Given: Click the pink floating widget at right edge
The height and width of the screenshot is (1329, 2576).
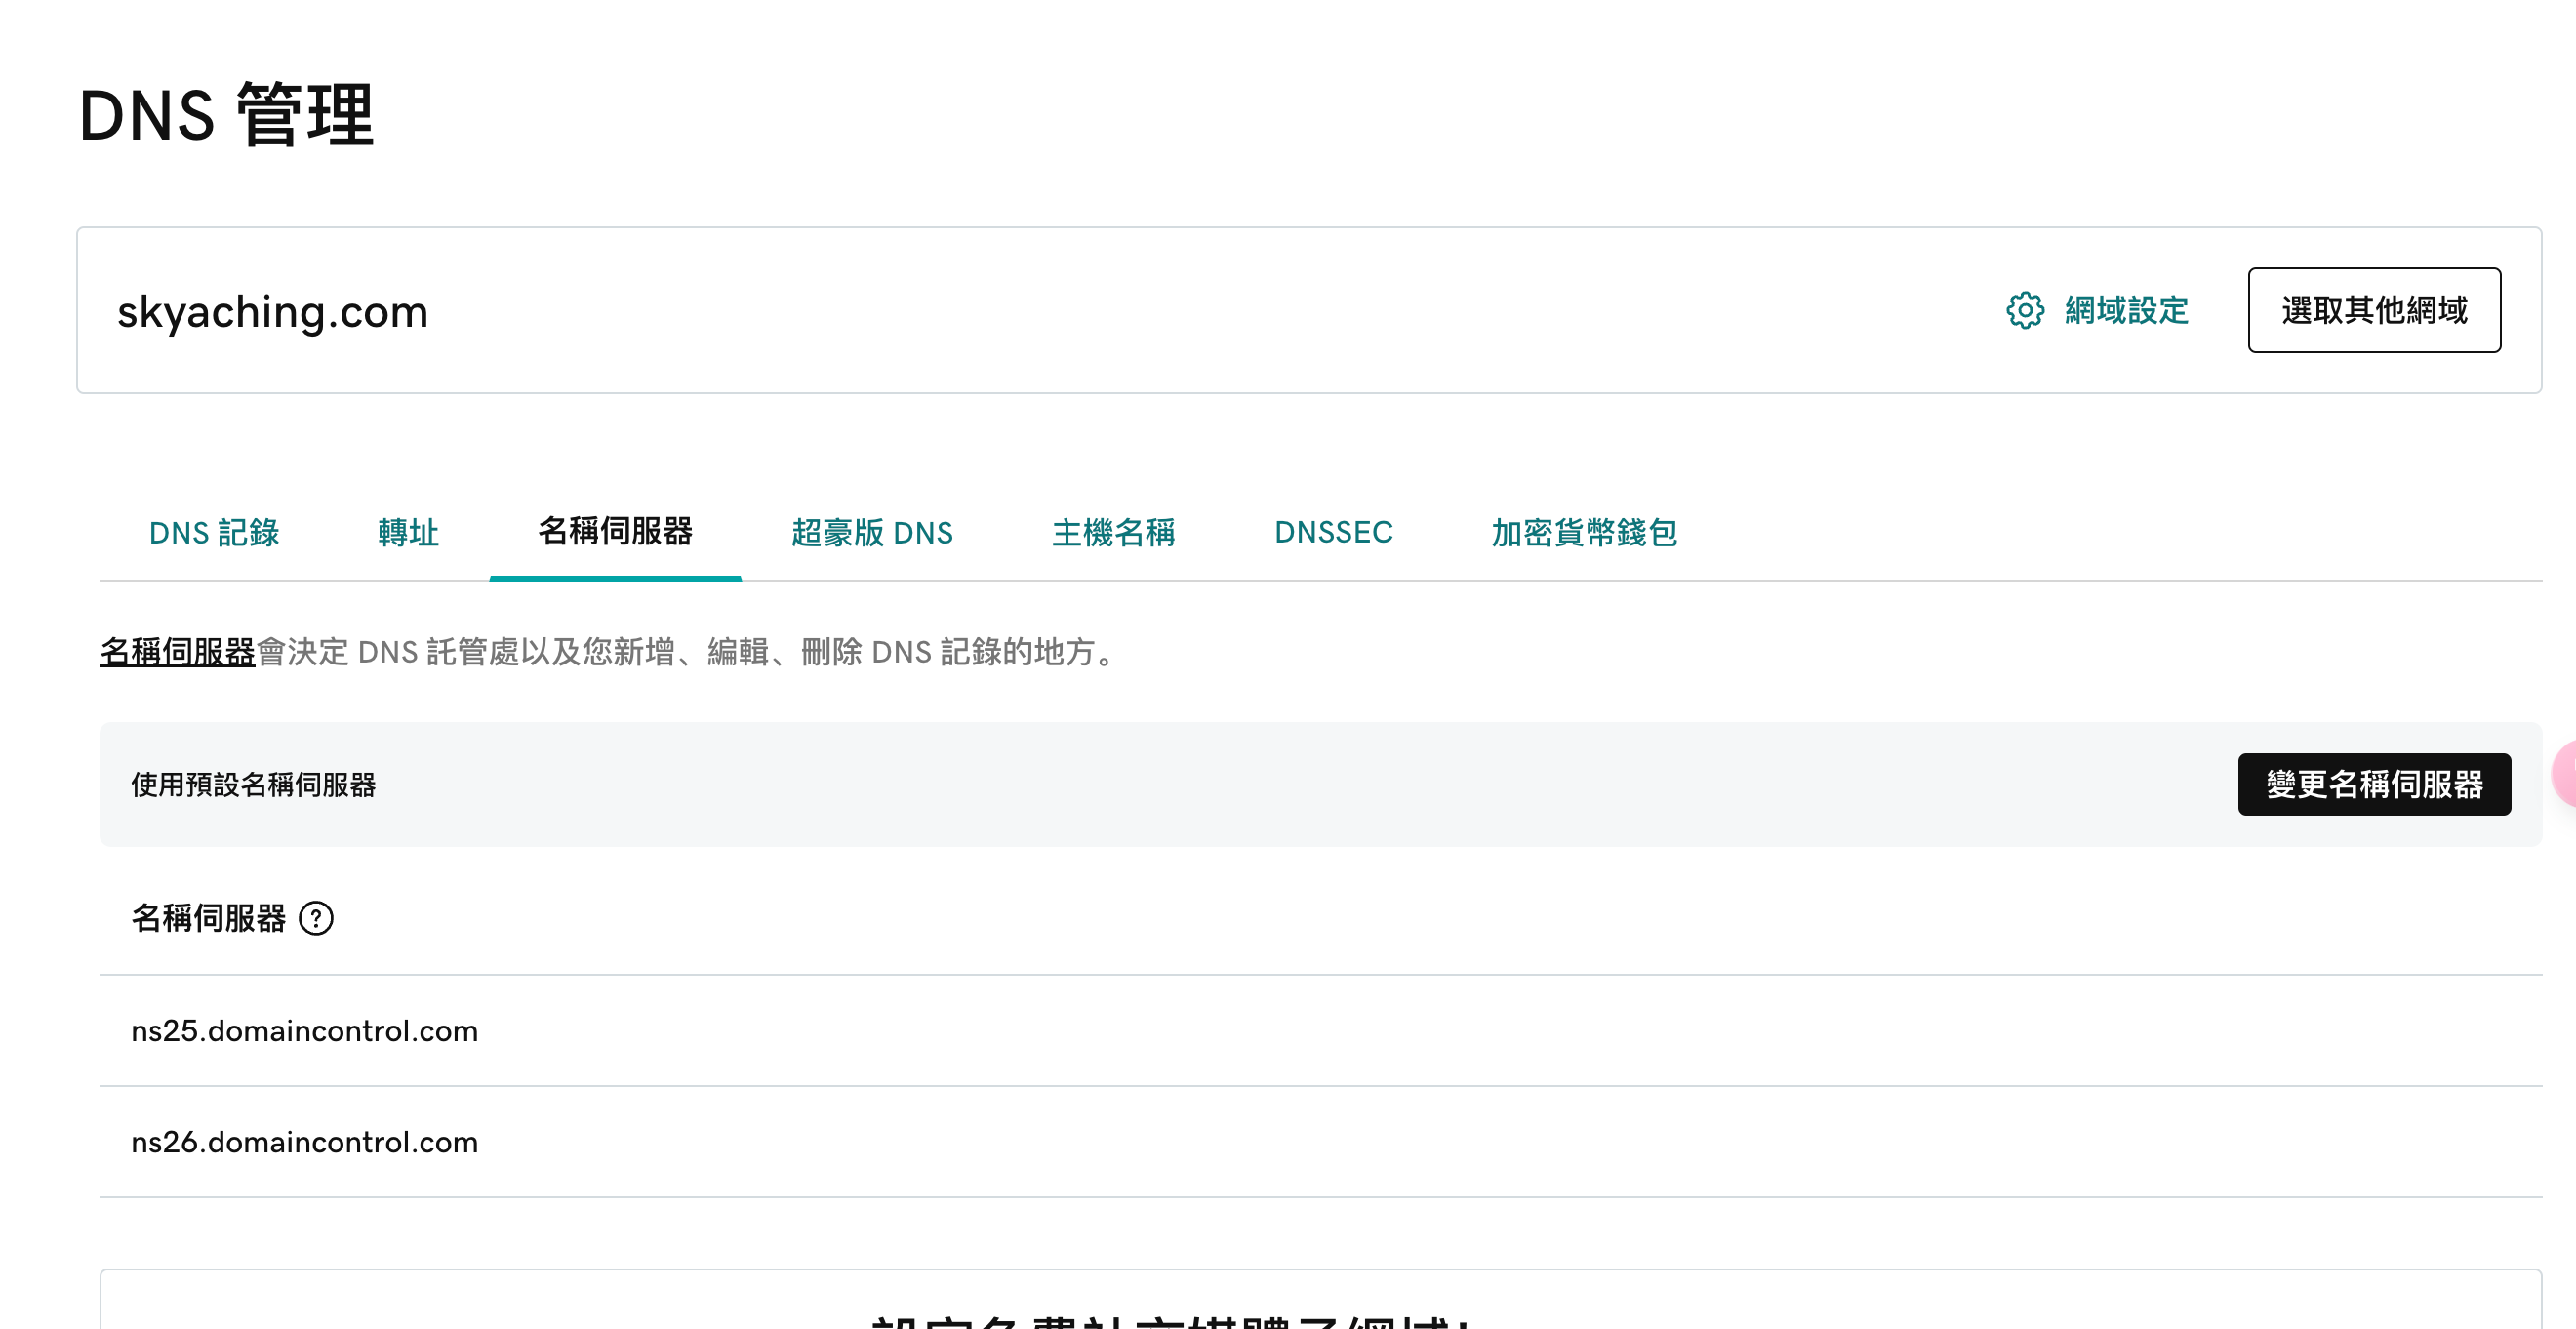Looking at the screenshot, I should coord(2564,773).
